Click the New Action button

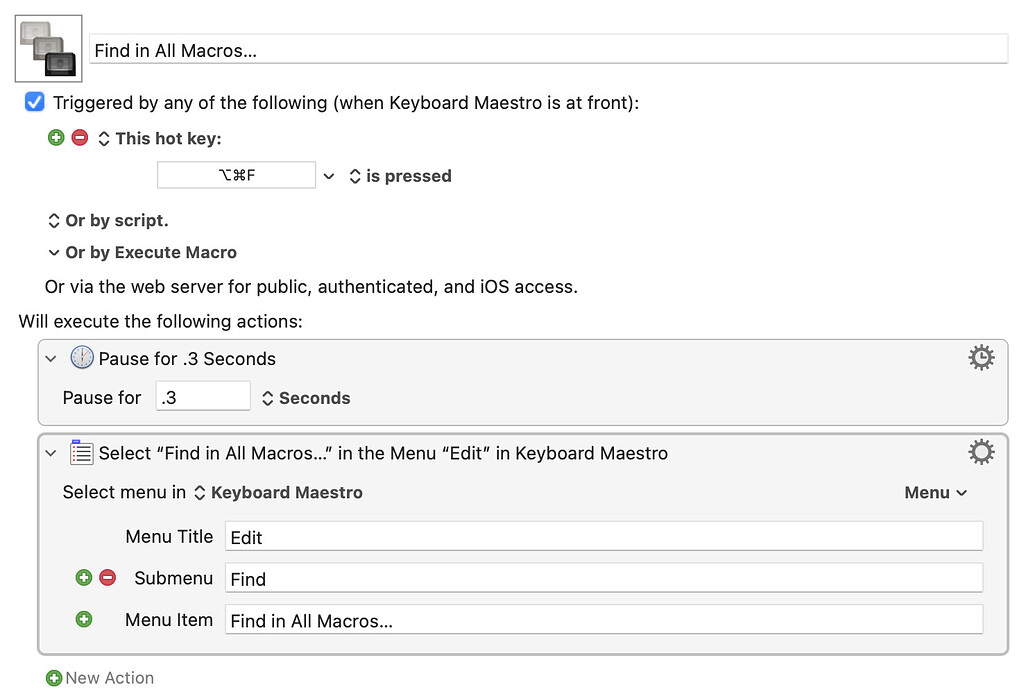tap(100, 678)
